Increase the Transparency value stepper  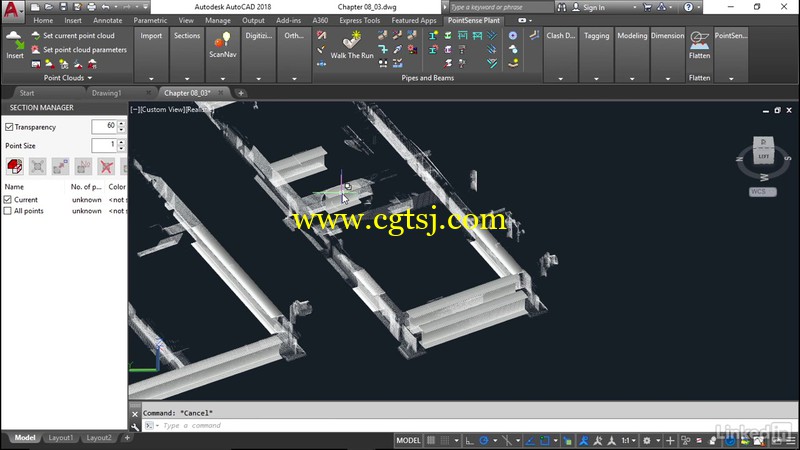(121, 123)
